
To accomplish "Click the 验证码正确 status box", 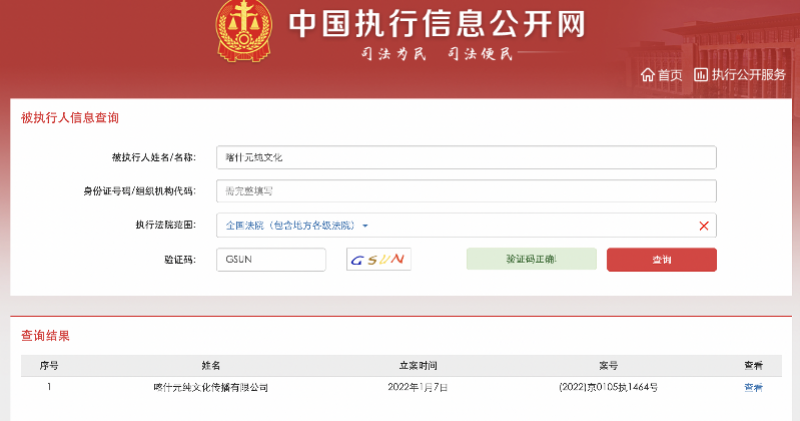I will (x=531, y=259).
